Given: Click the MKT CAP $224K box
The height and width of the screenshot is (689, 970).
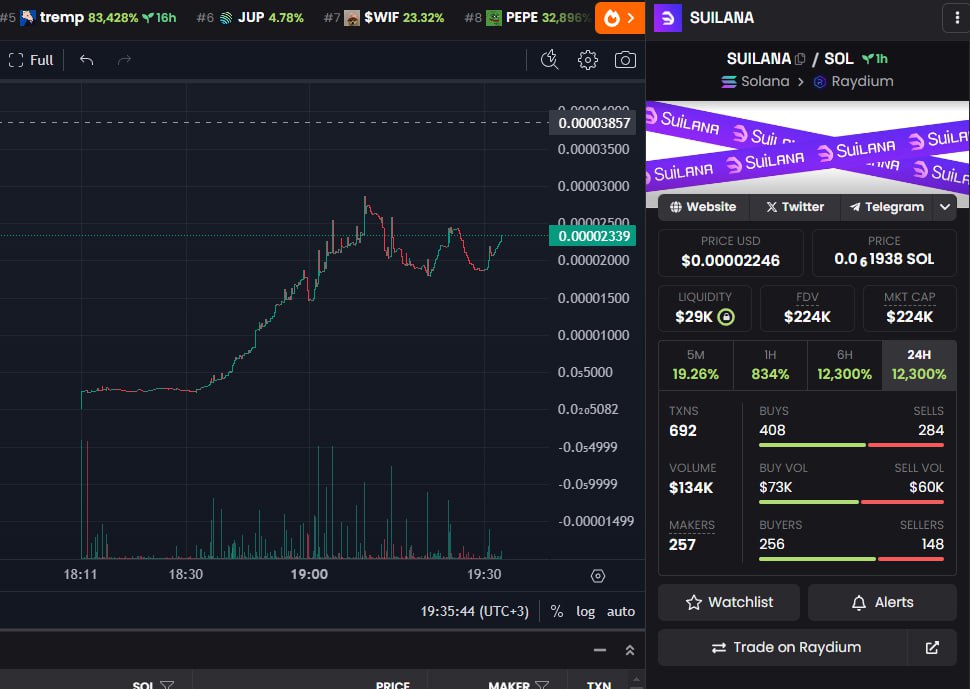Looking at the screenshot, I should point(909,308).
